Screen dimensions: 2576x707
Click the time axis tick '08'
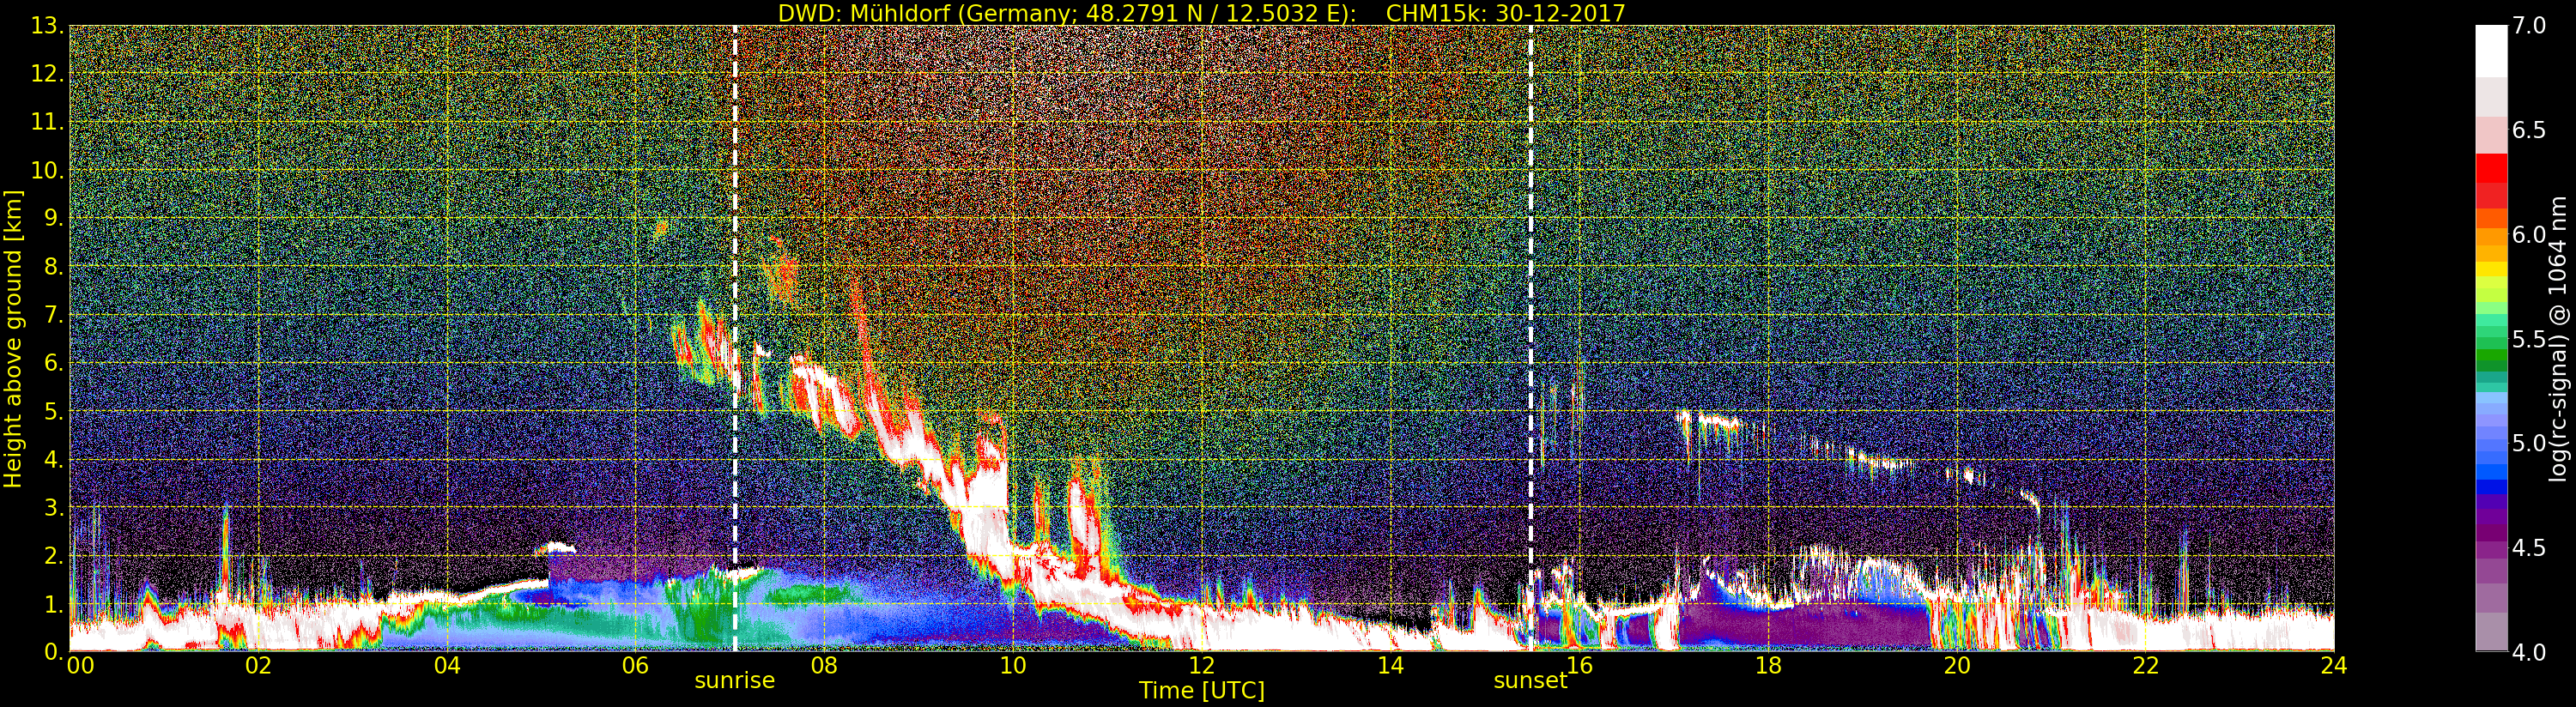824,665
